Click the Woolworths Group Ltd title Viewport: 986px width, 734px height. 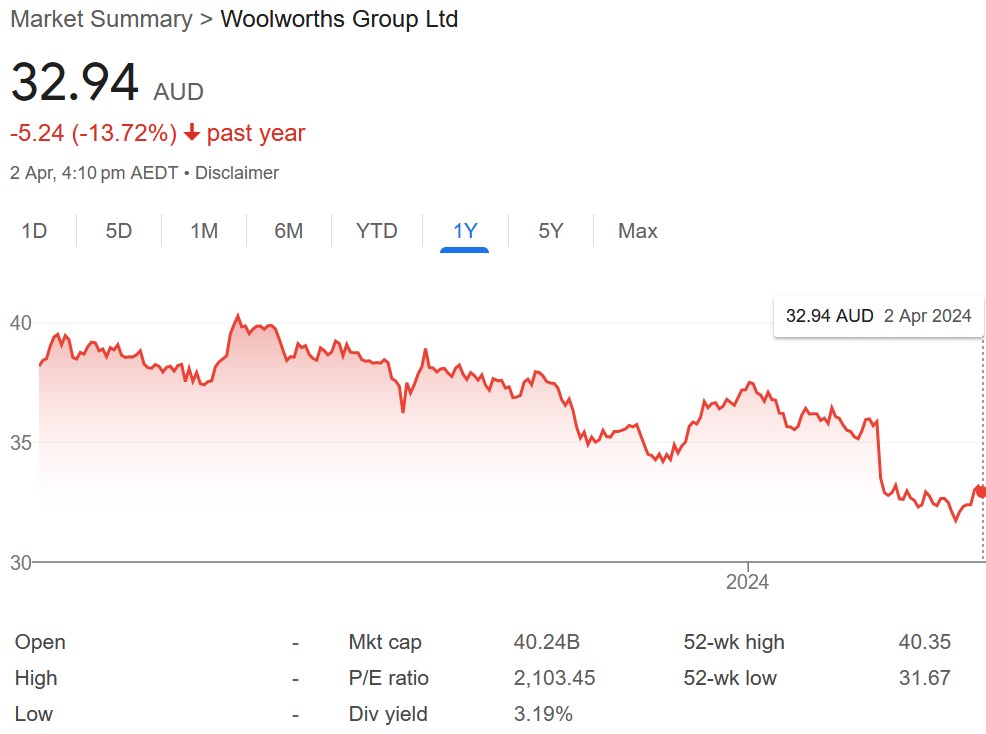(339, 19)
